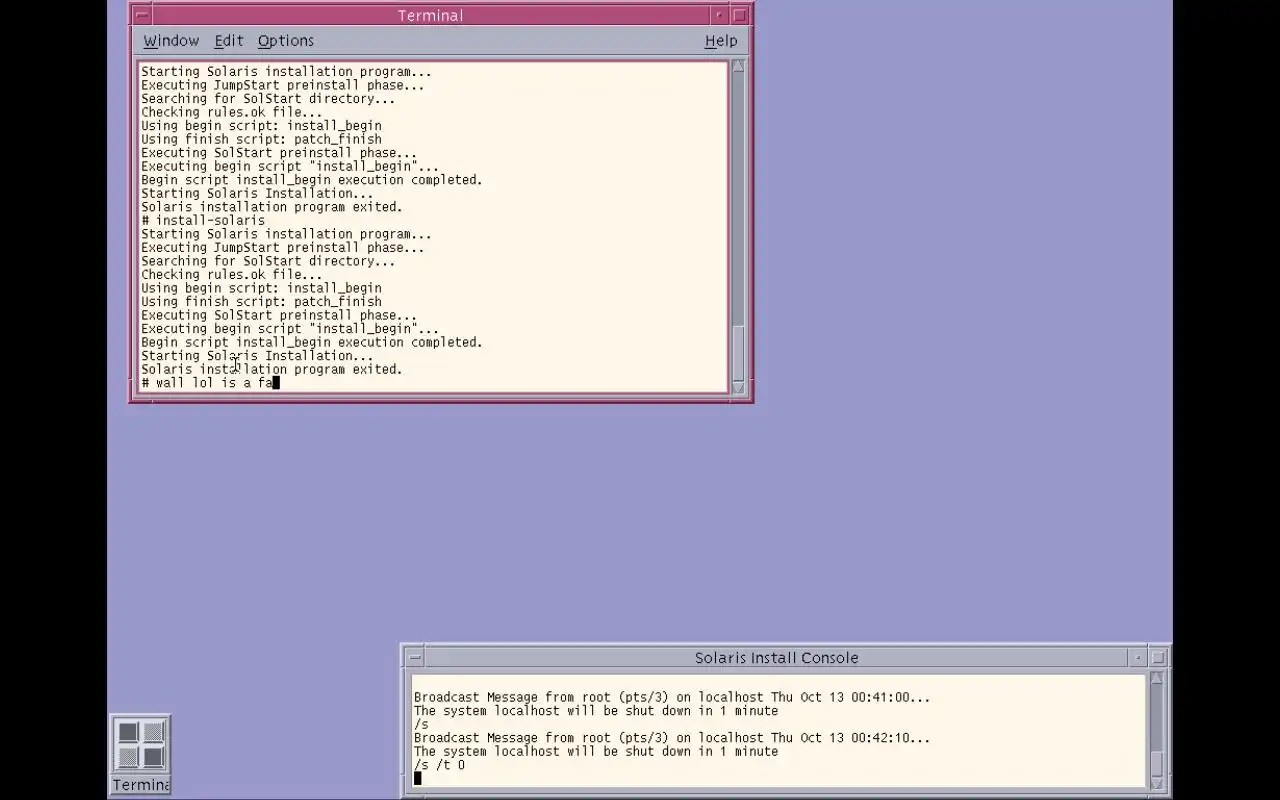Click the Solaris Install Console scrollbar down arrow
Image resolution: width=1280 pixels, height=800 pixels.
click(1157, 782)
